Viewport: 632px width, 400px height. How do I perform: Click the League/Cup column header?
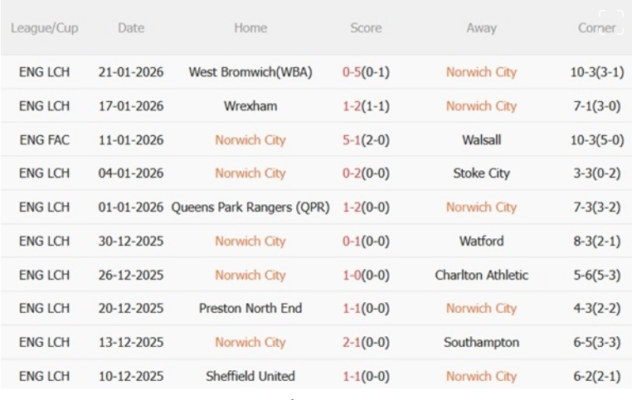click(x=44, y=28)
